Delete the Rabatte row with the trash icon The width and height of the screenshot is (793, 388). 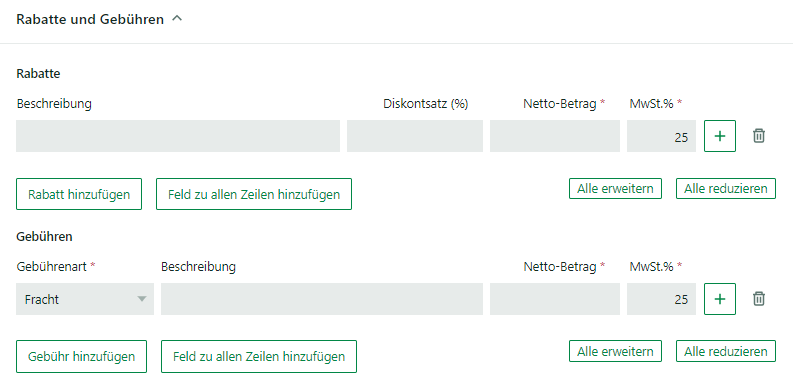[759, 136]
